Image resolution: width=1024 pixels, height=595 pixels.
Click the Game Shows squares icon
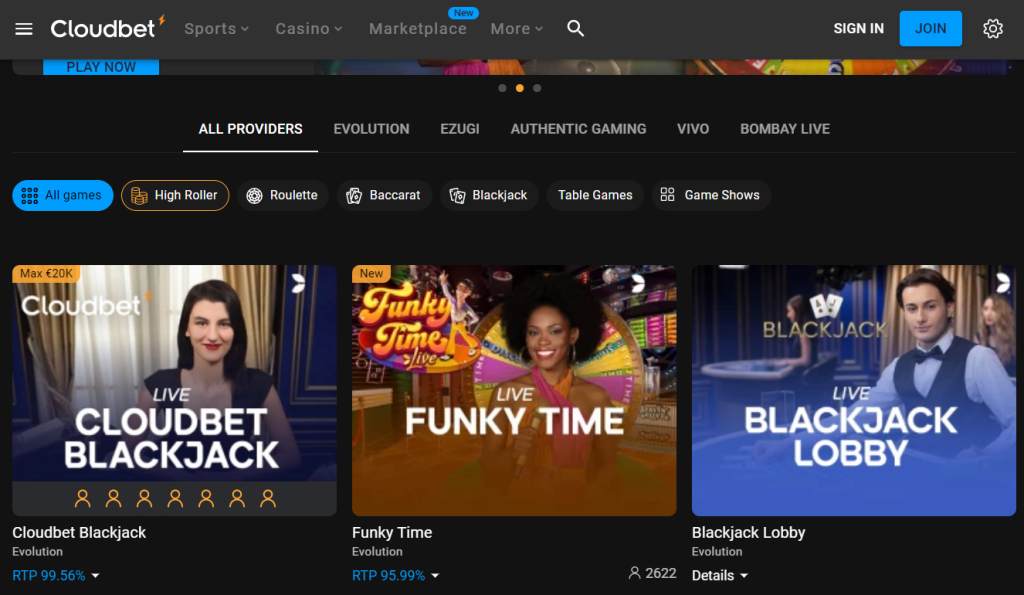667,195
